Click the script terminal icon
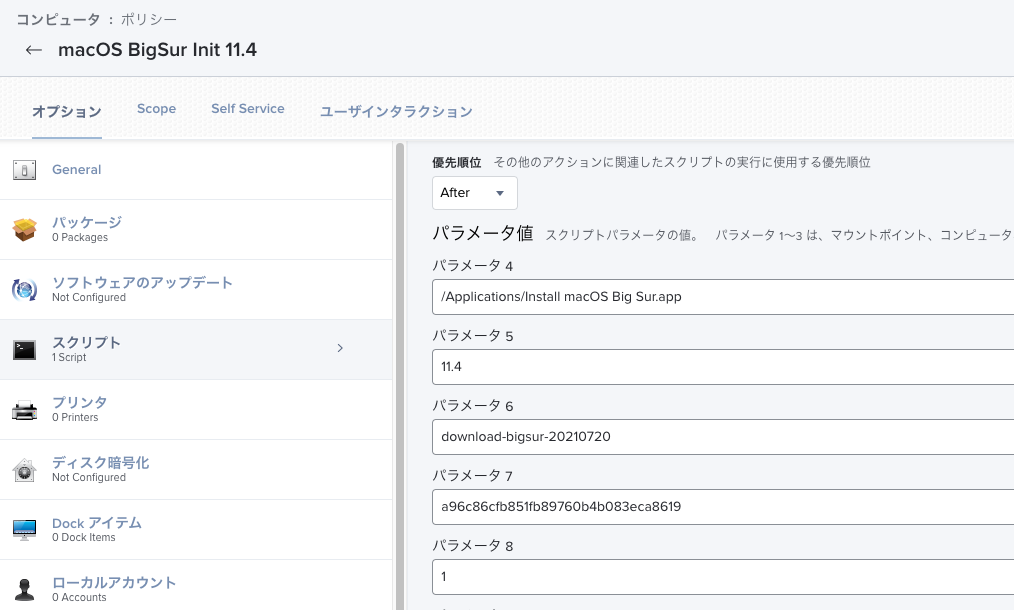Screen dimensions: 1014x610 [25, 350]
